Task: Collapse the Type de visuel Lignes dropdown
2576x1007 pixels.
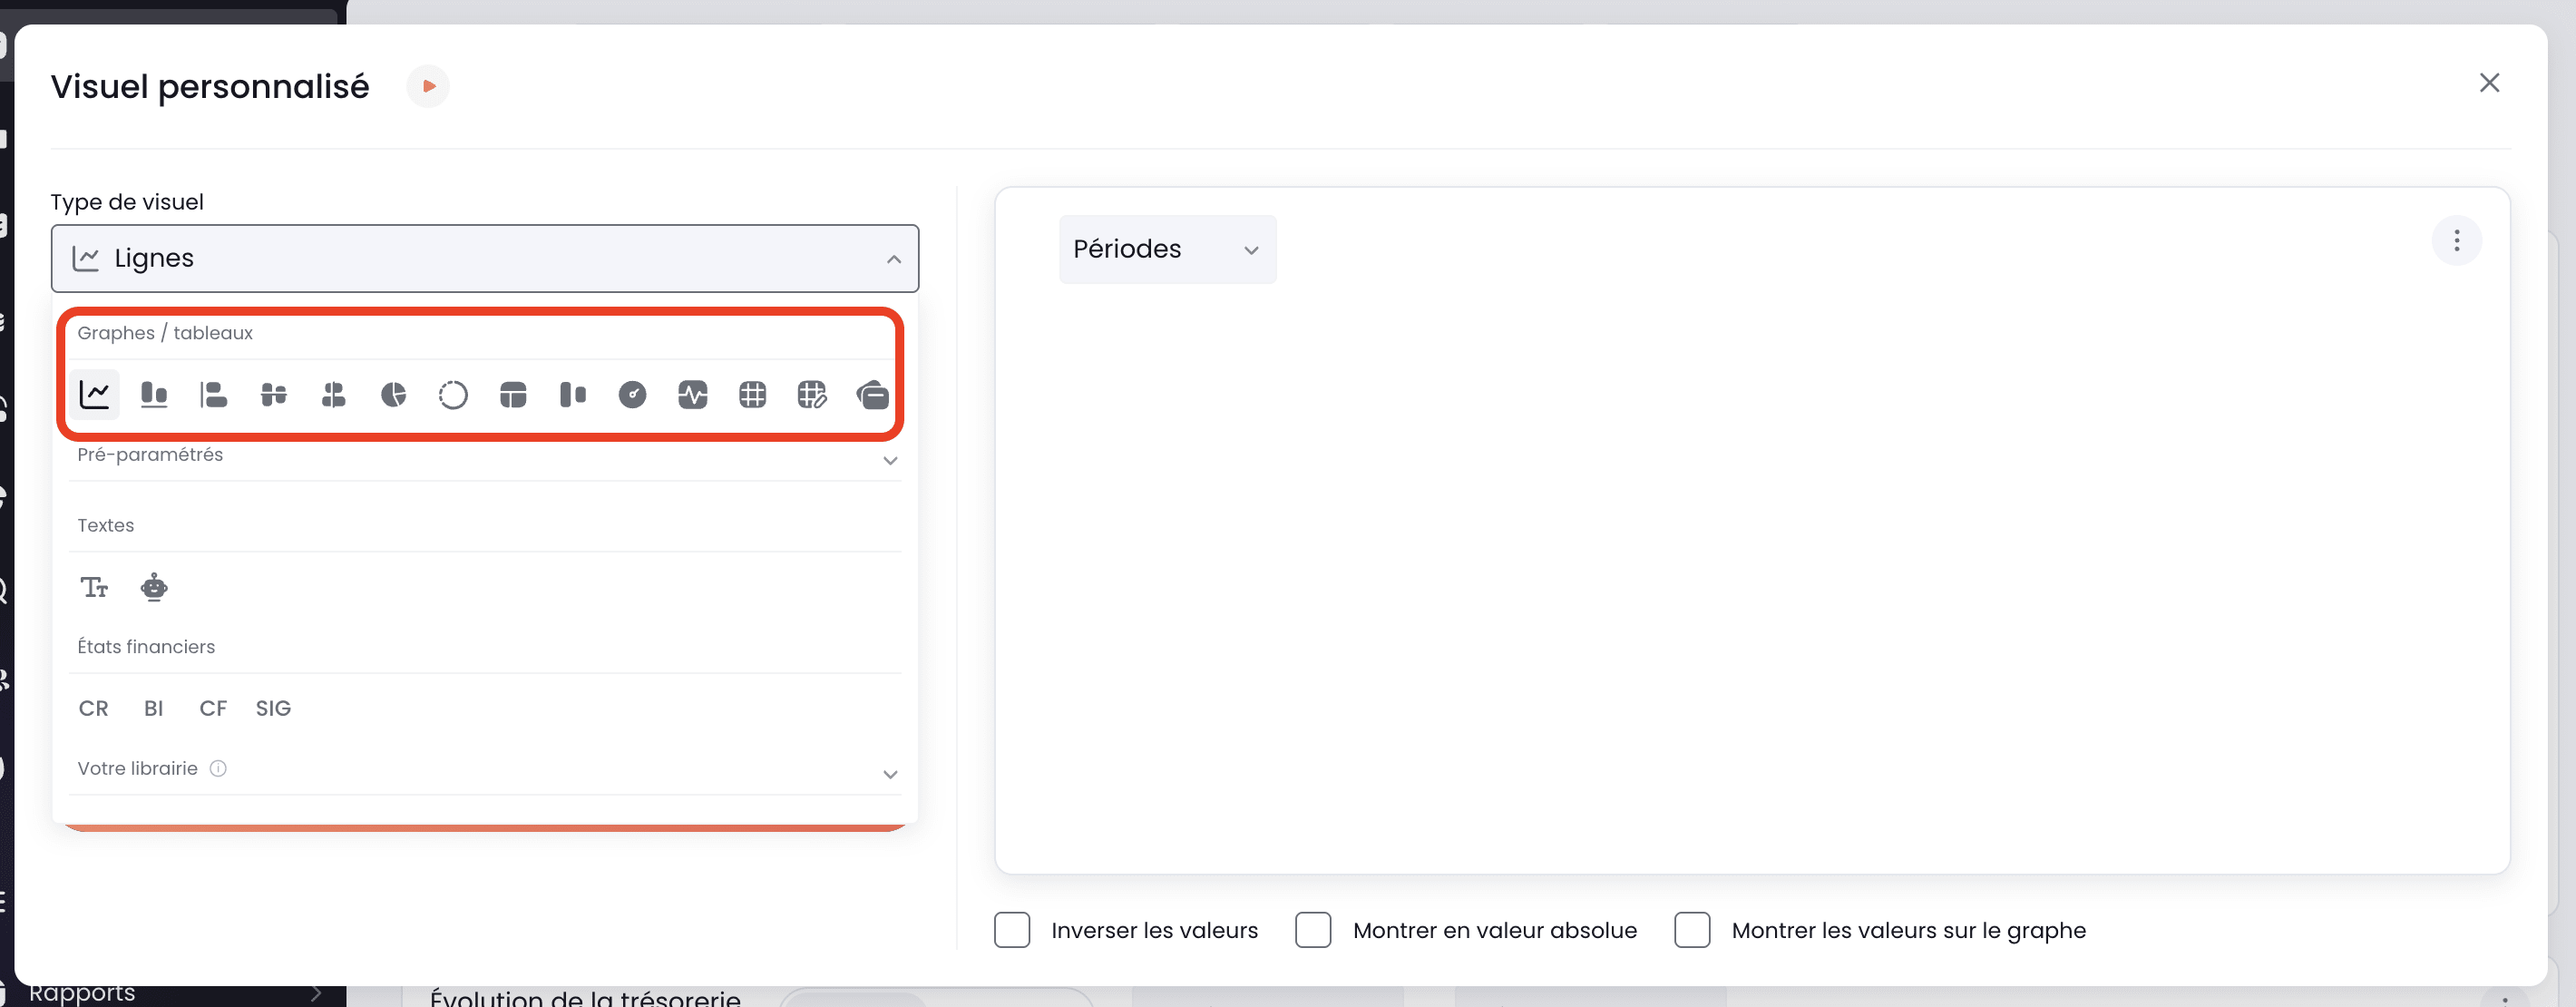Action: coord(485,258)
